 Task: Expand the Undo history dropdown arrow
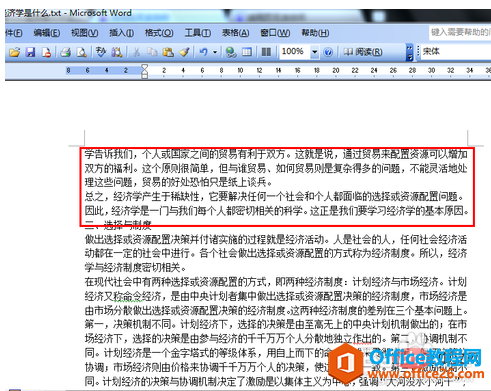(x=215, y=52)
